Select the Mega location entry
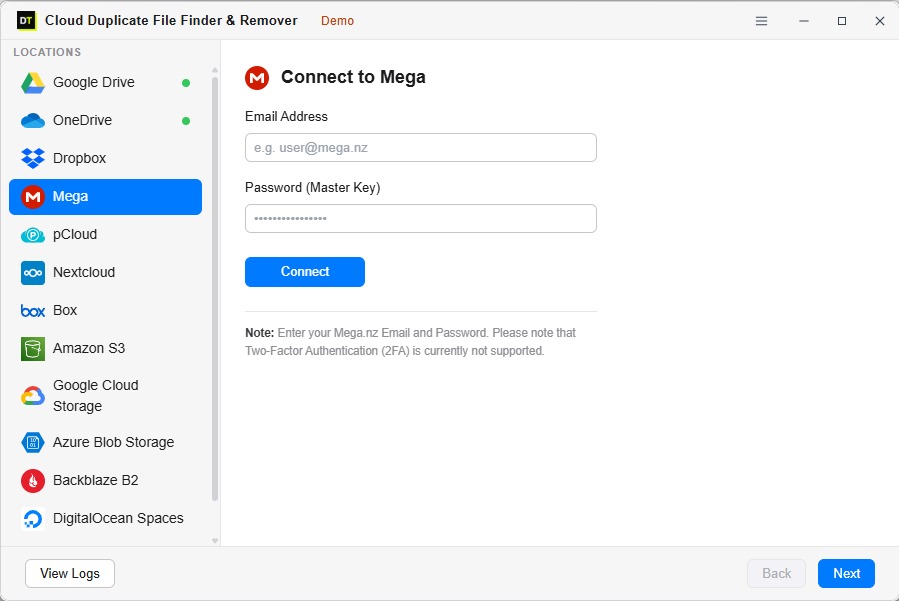 [105, 197]
